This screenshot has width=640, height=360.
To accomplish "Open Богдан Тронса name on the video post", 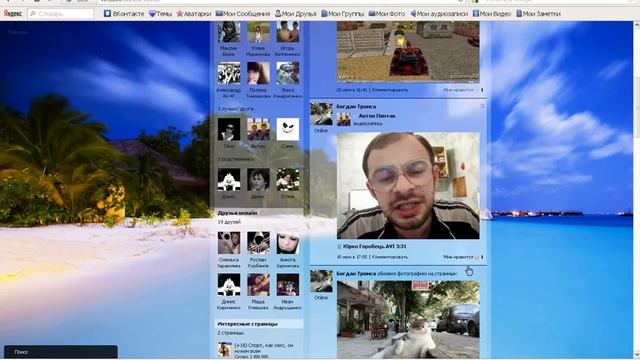I will (x=356, y=107).
